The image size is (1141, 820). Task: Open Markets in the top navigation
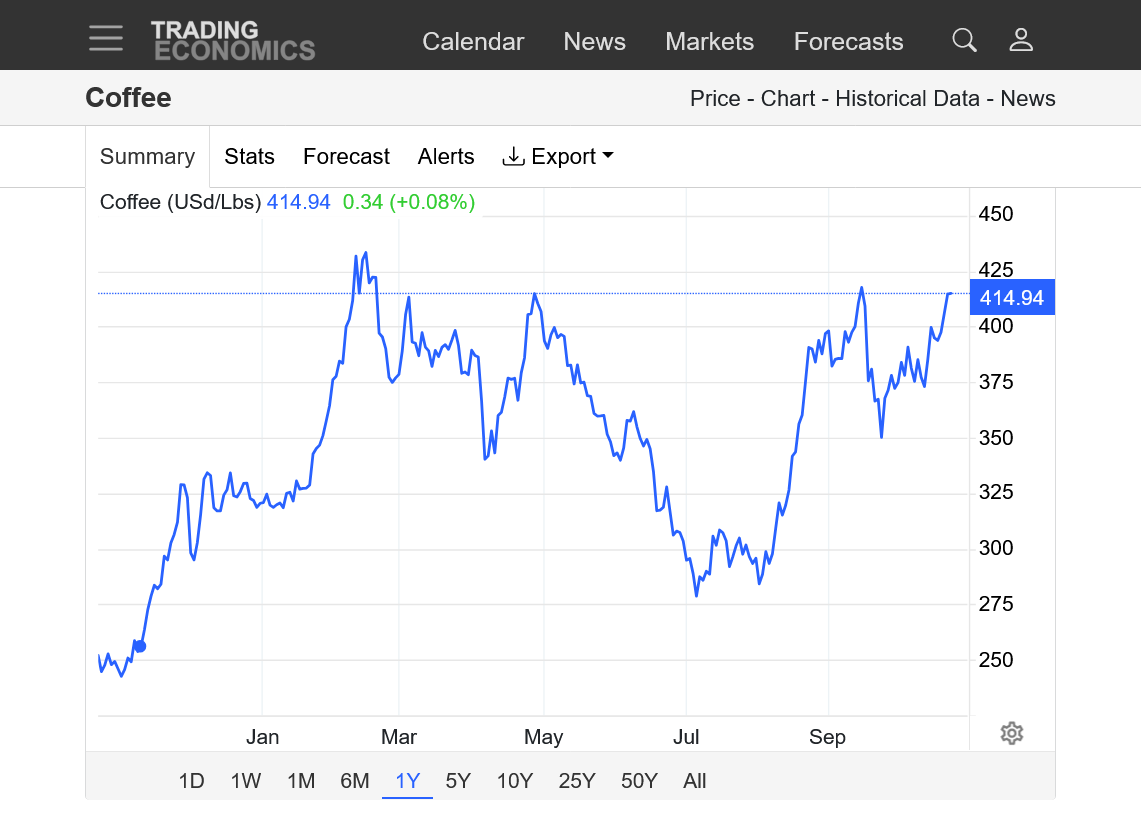click(x=709, y=42)
